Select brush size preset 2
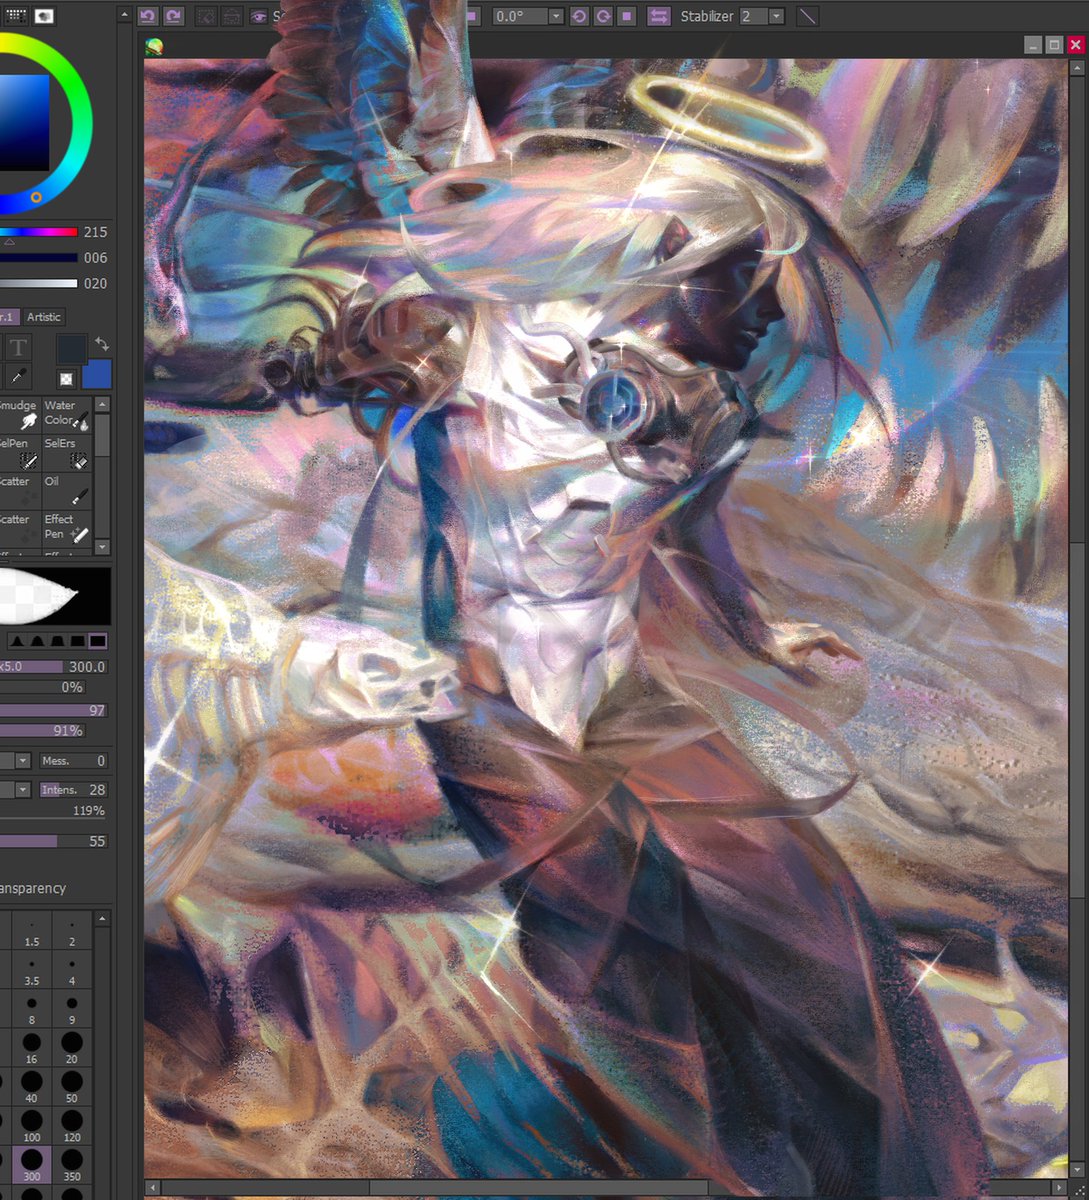The width and height of the screenshot is (1089, 1200). pos(72,932)
